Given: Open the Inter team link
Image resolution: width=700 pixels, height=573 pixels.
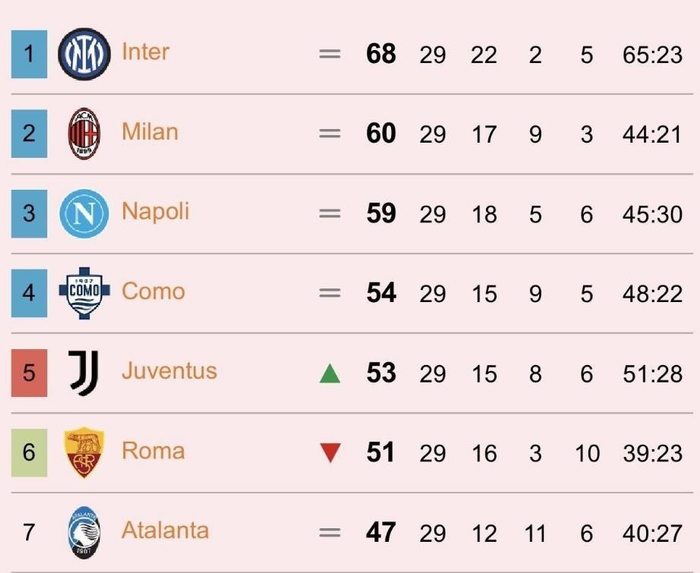Looking at the screenshot, I should tap(145, 51).
